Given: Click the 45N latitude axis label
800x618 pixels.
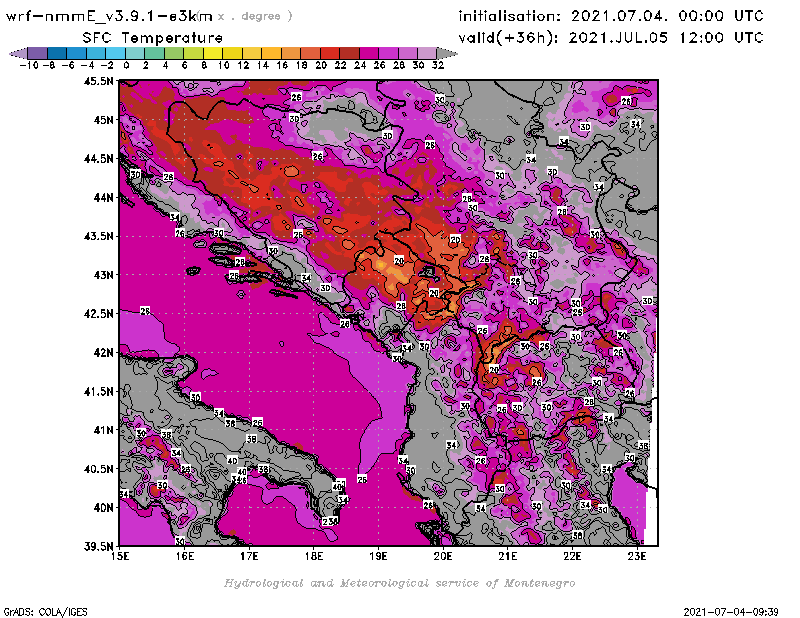Looking at the screenshot, I should tap(103, 120).
